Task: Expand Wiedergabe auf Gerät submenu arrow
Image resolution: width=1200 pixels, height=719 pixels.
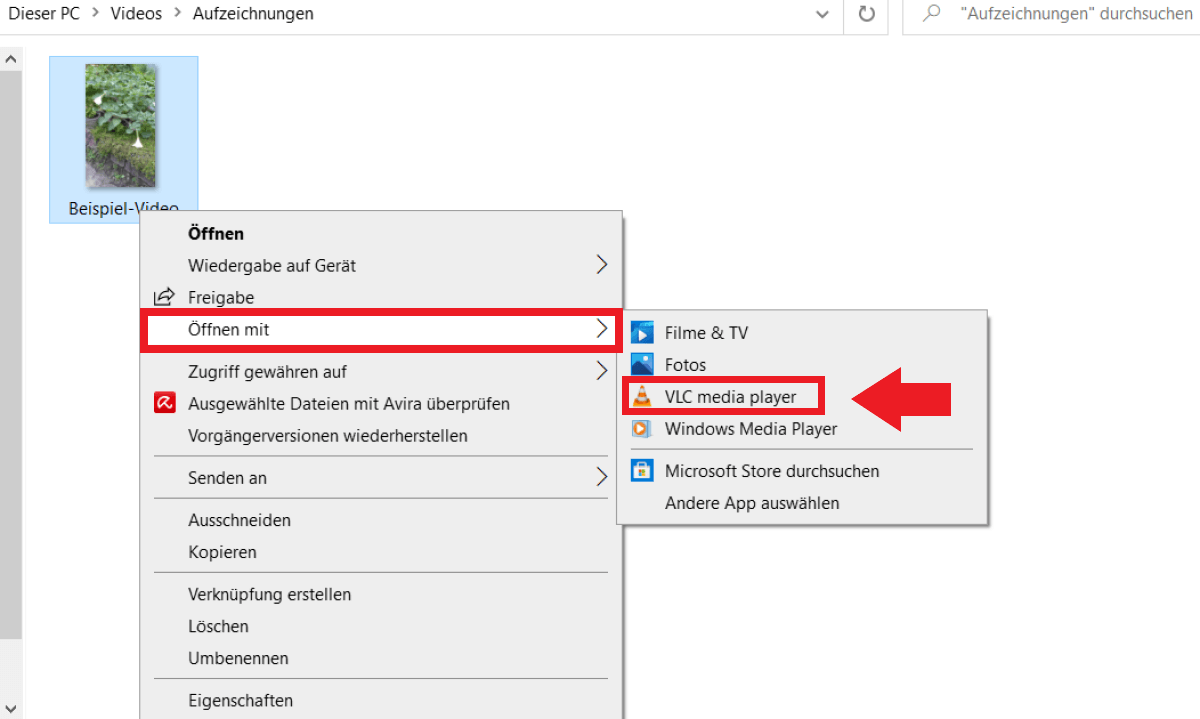Action: [x=601, y=265]
